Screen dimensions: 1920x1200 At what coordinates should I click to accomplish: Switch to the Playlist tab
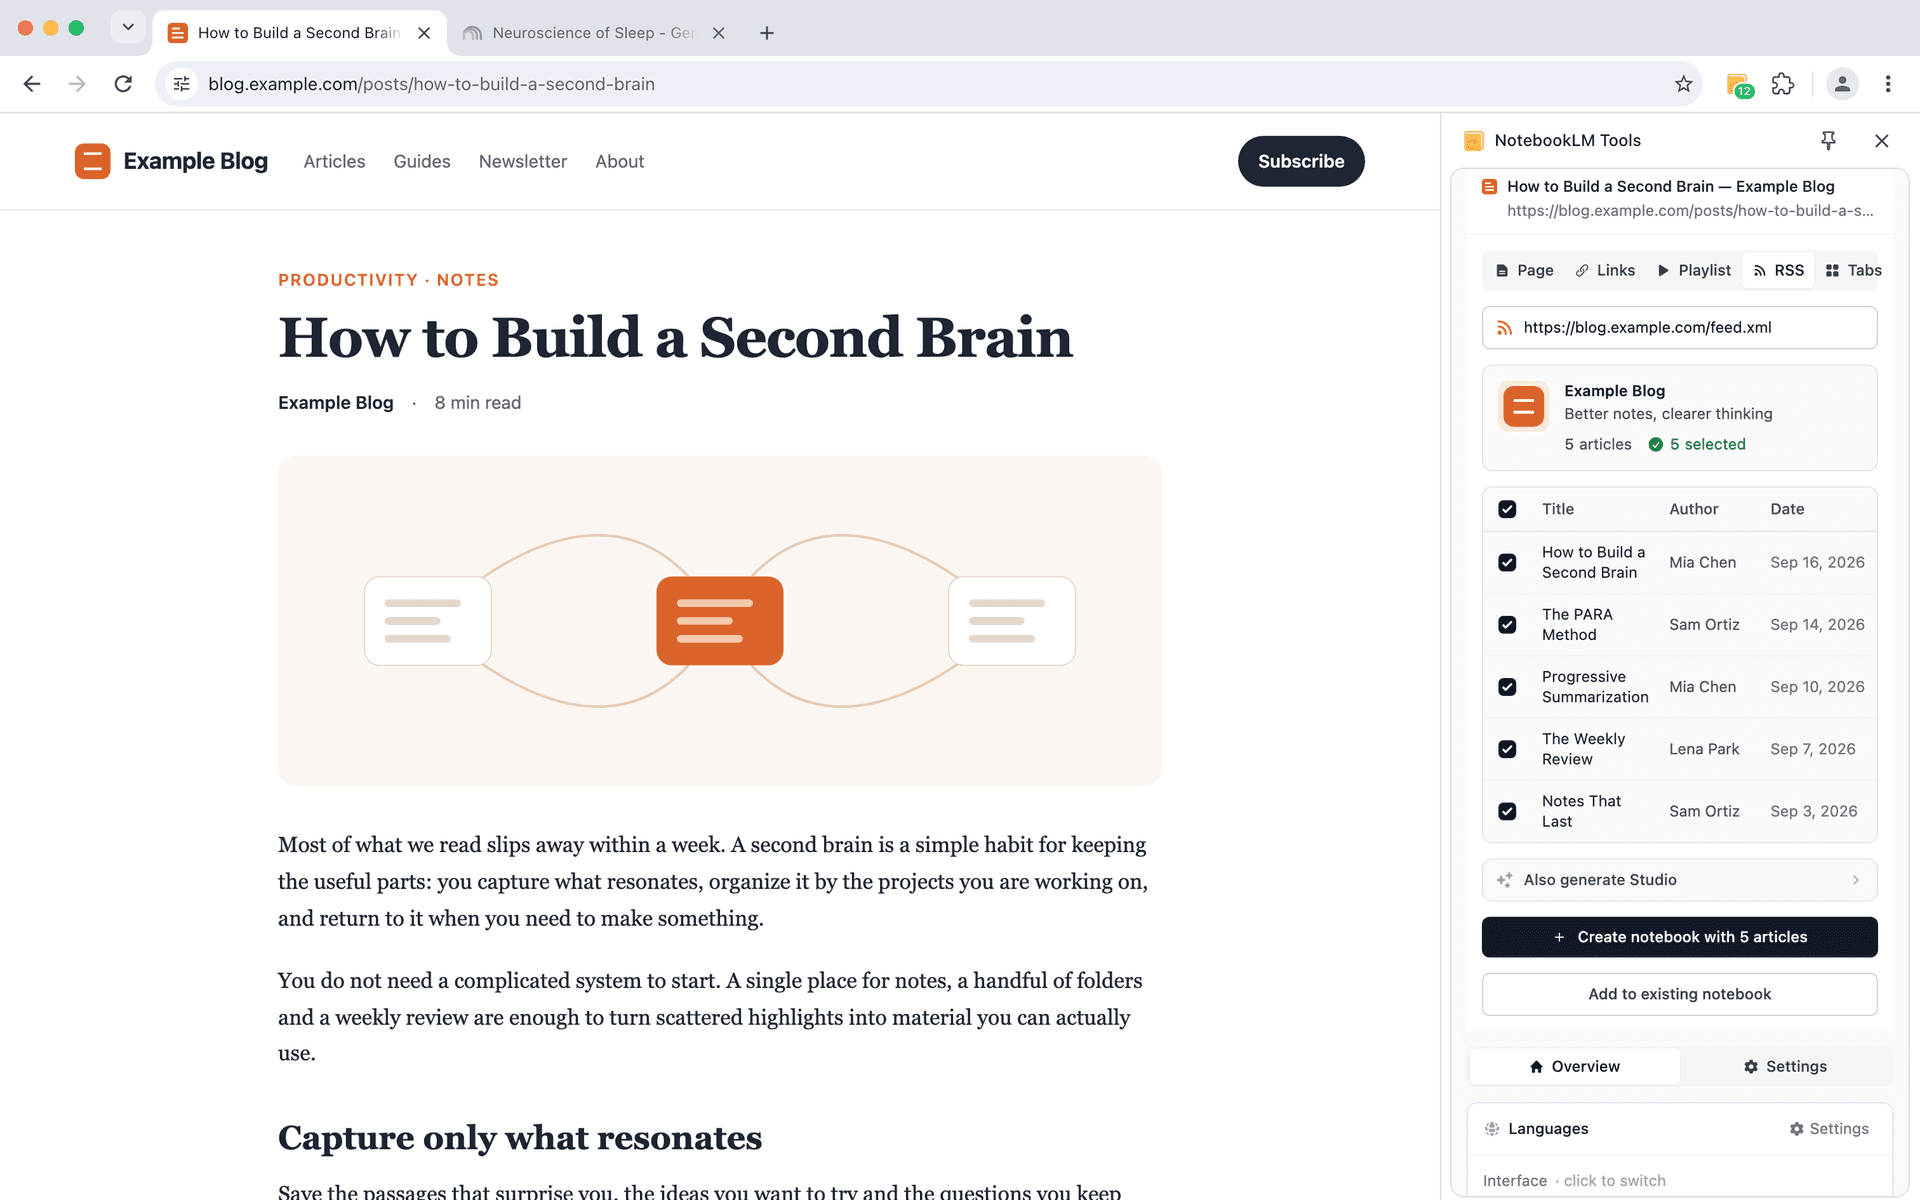point(1694,270)
